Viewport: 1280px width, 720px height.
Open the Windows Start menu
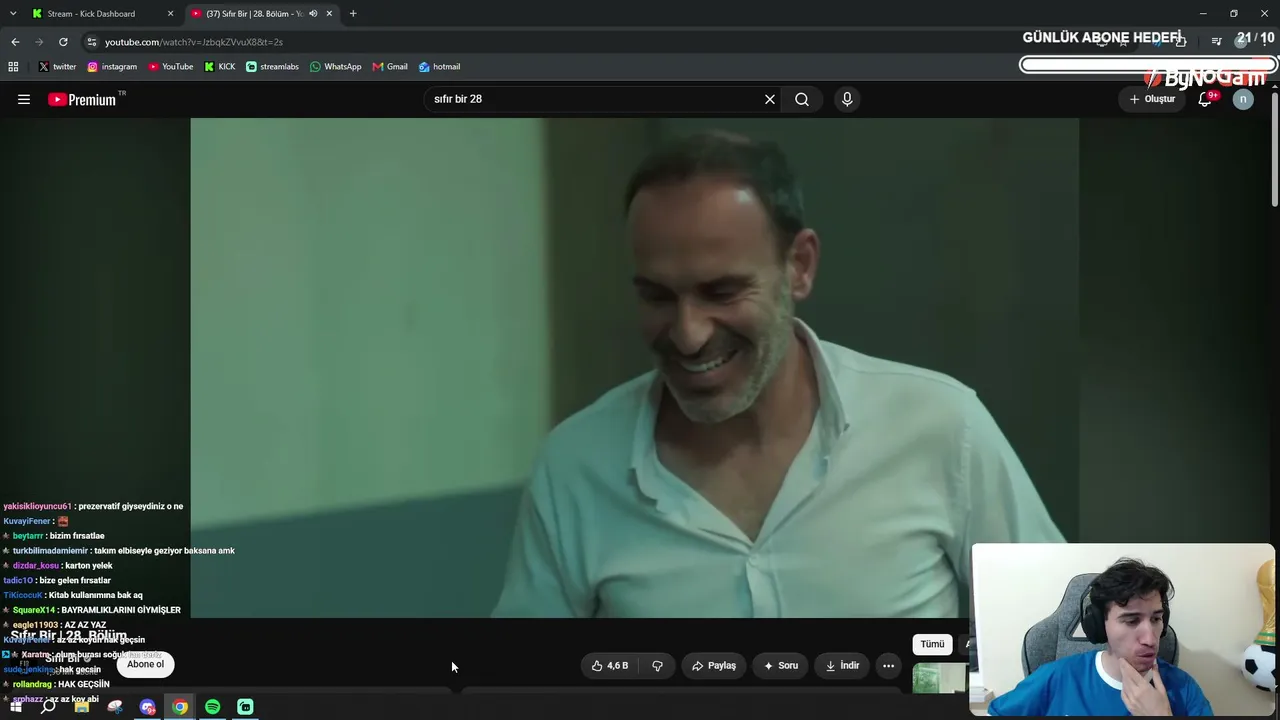point(16,707)
